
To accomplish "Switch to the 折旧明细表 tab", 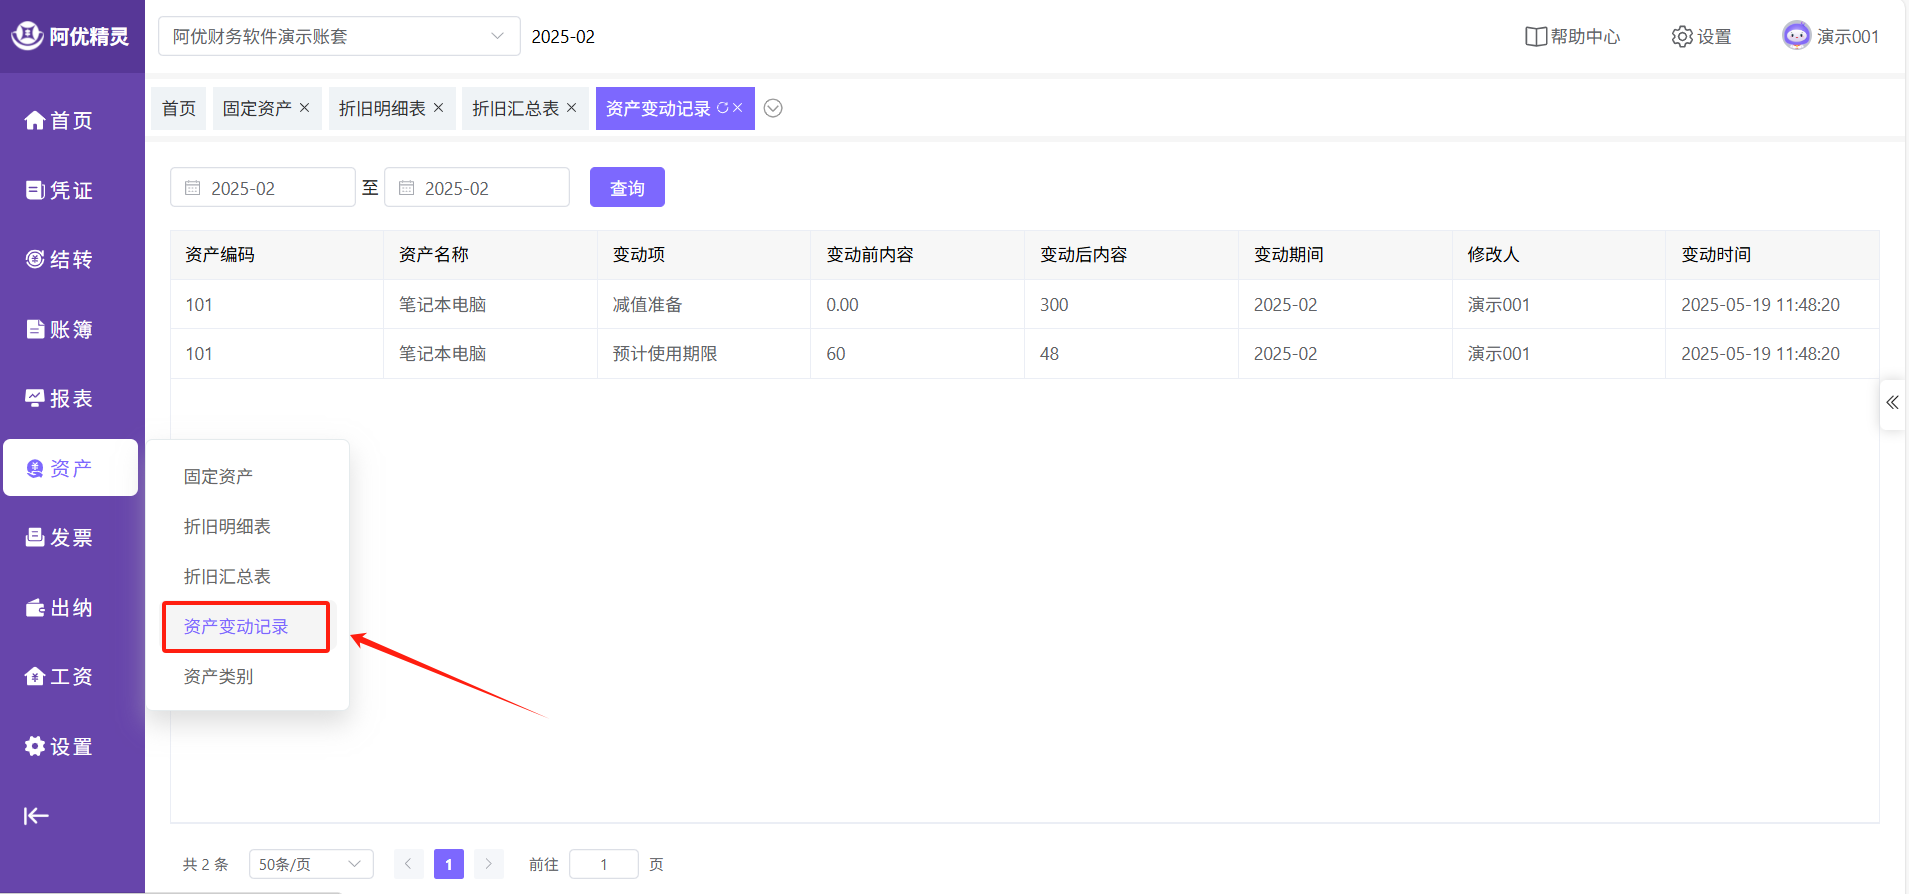I will click(x=382, y=108).
